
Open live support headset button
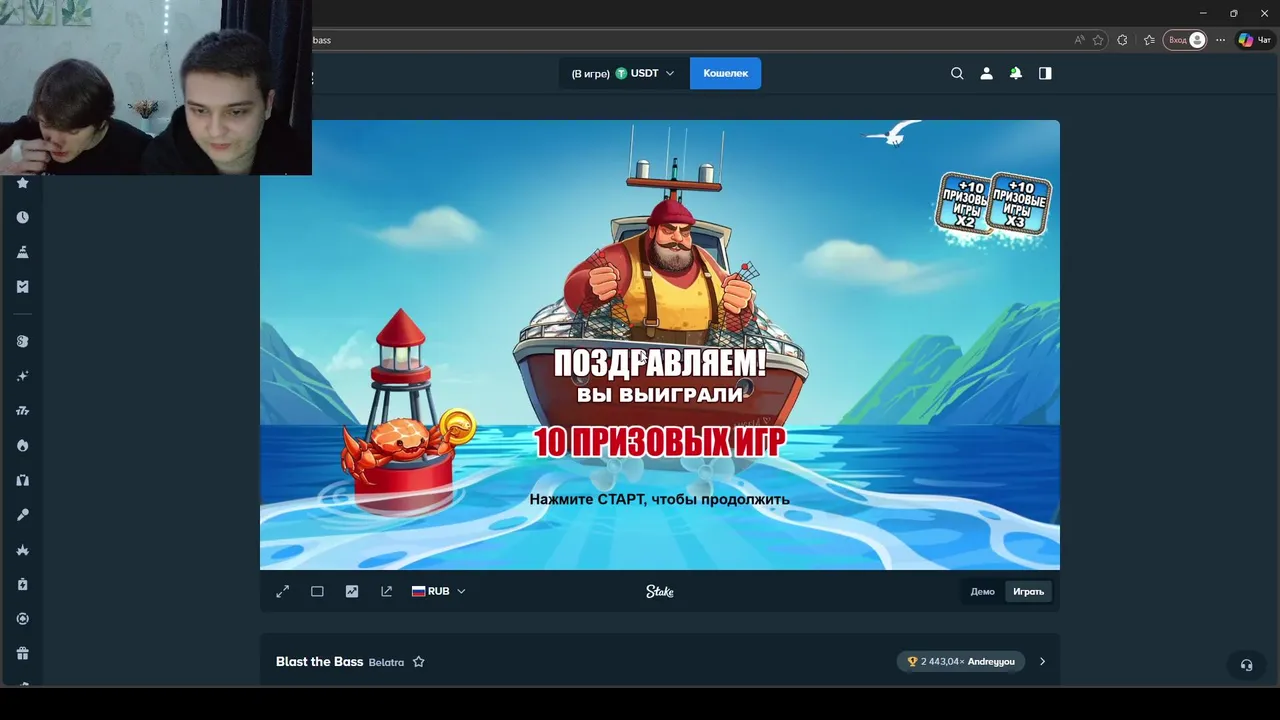[x=1246, y=664]
